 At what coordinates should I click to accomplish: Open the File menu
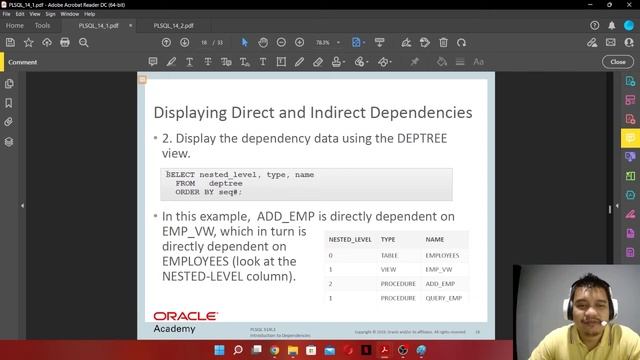(6, 14)
